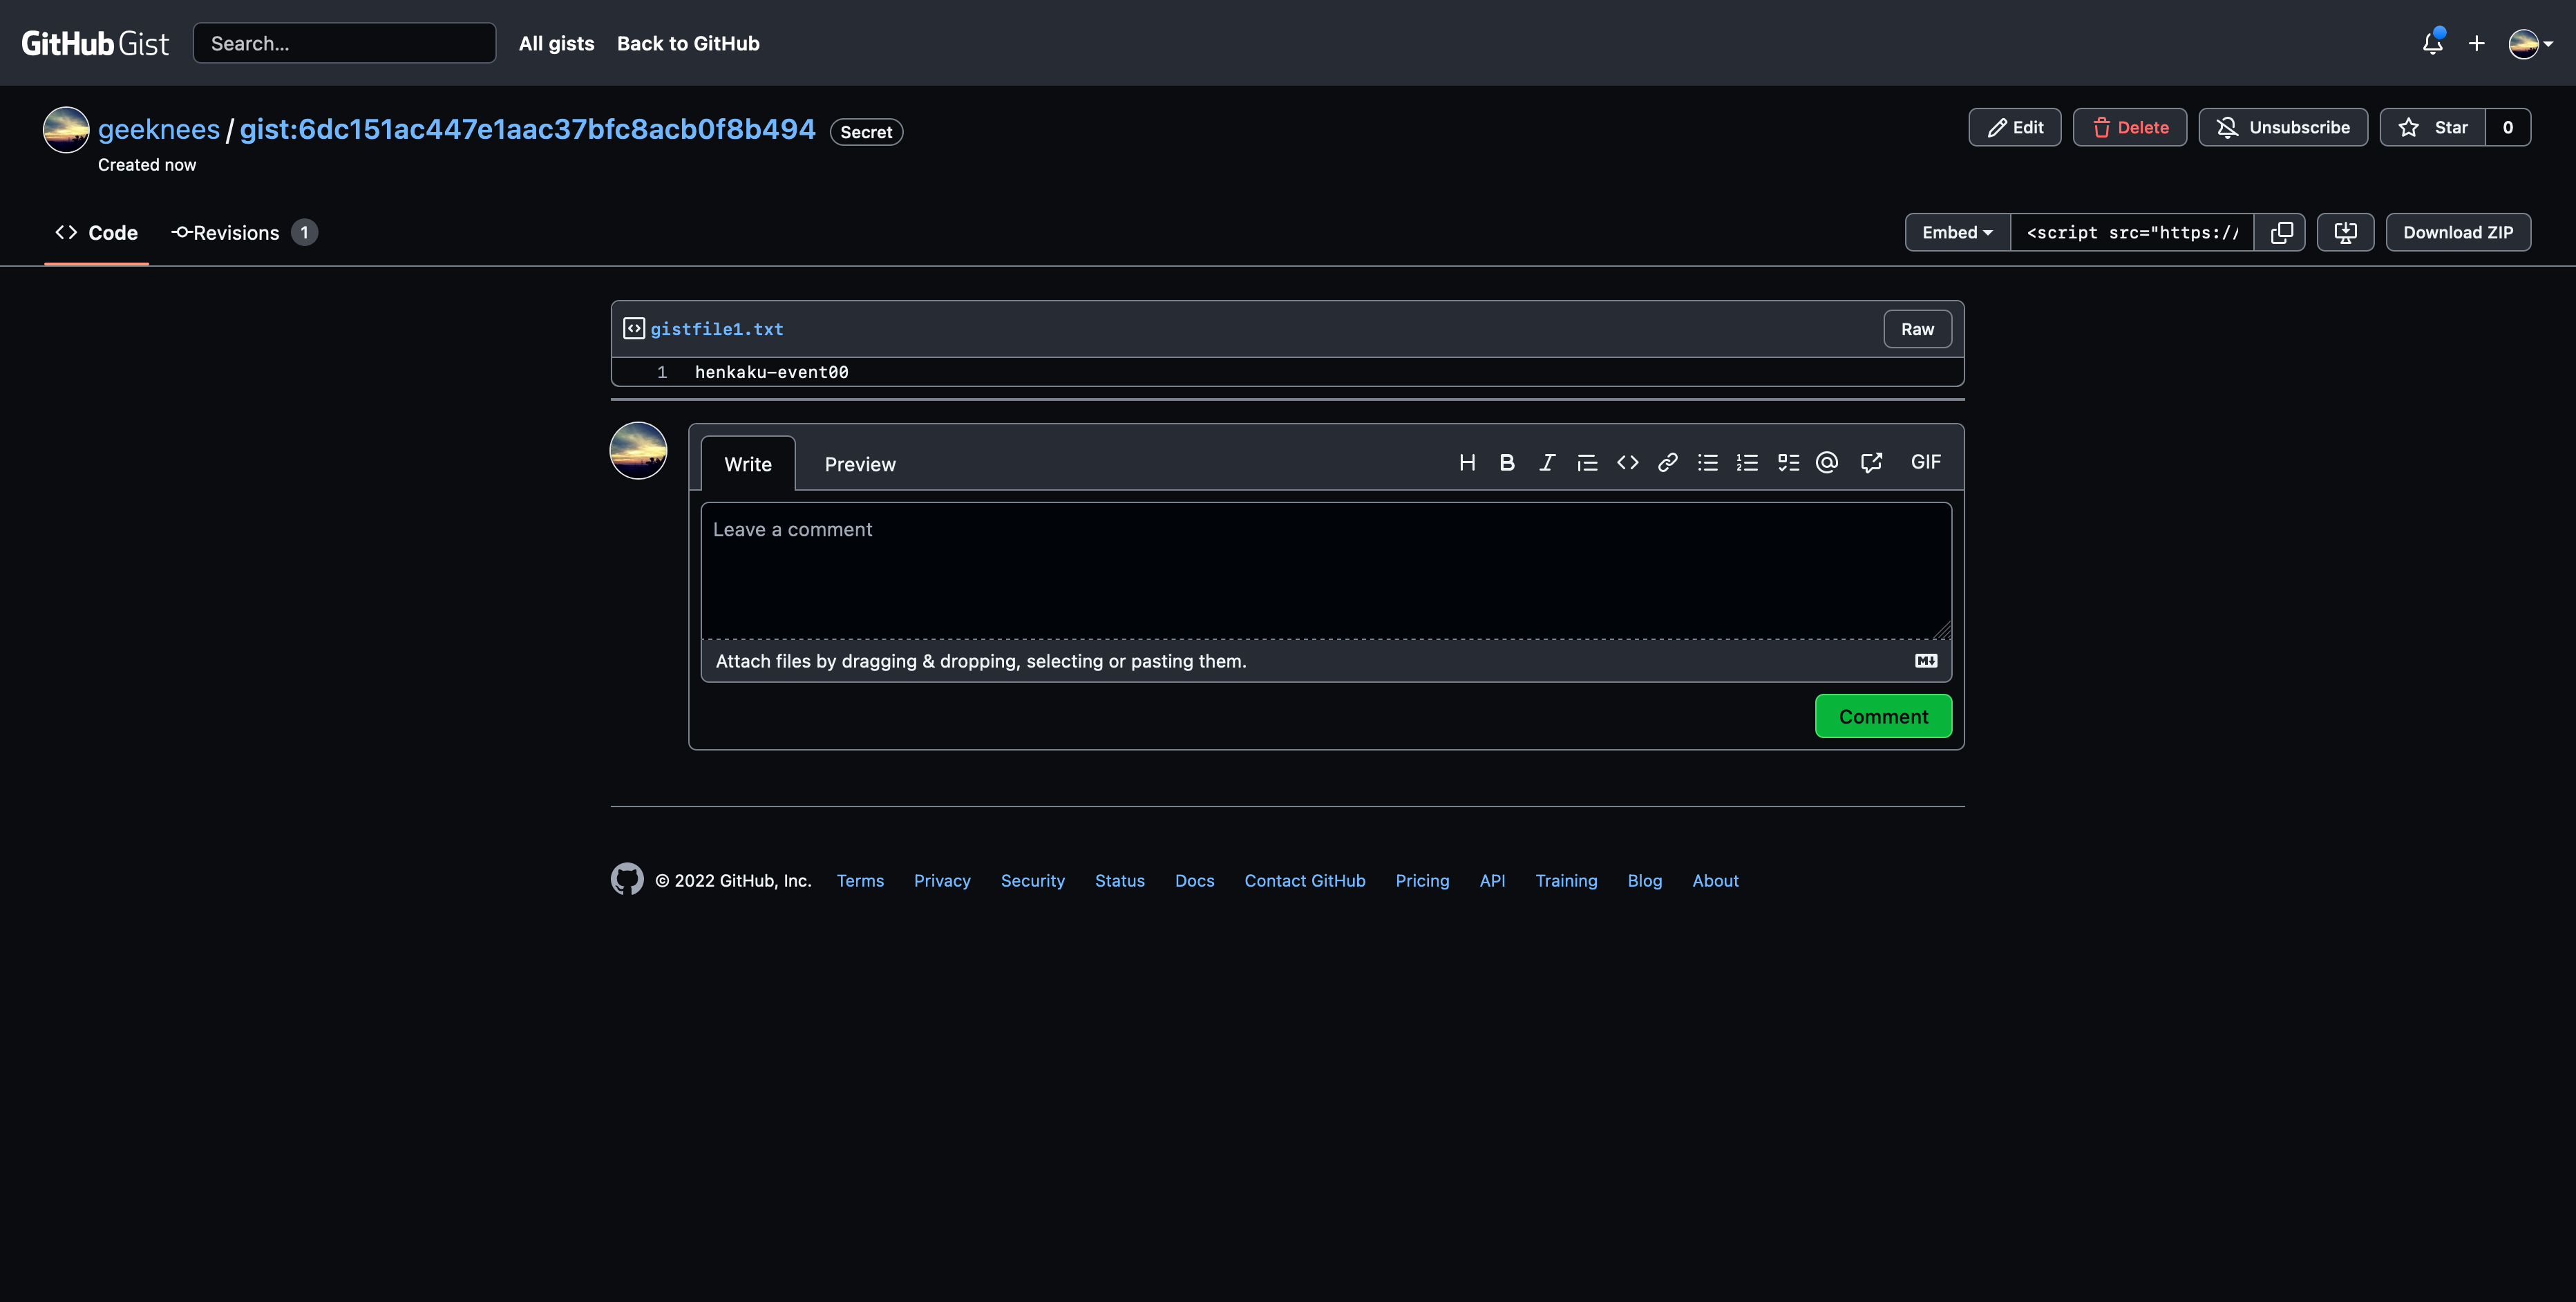Open the Embed format dropdown
Viewport: 2576px width, 1302px height.
click(x=1955, y=232)
